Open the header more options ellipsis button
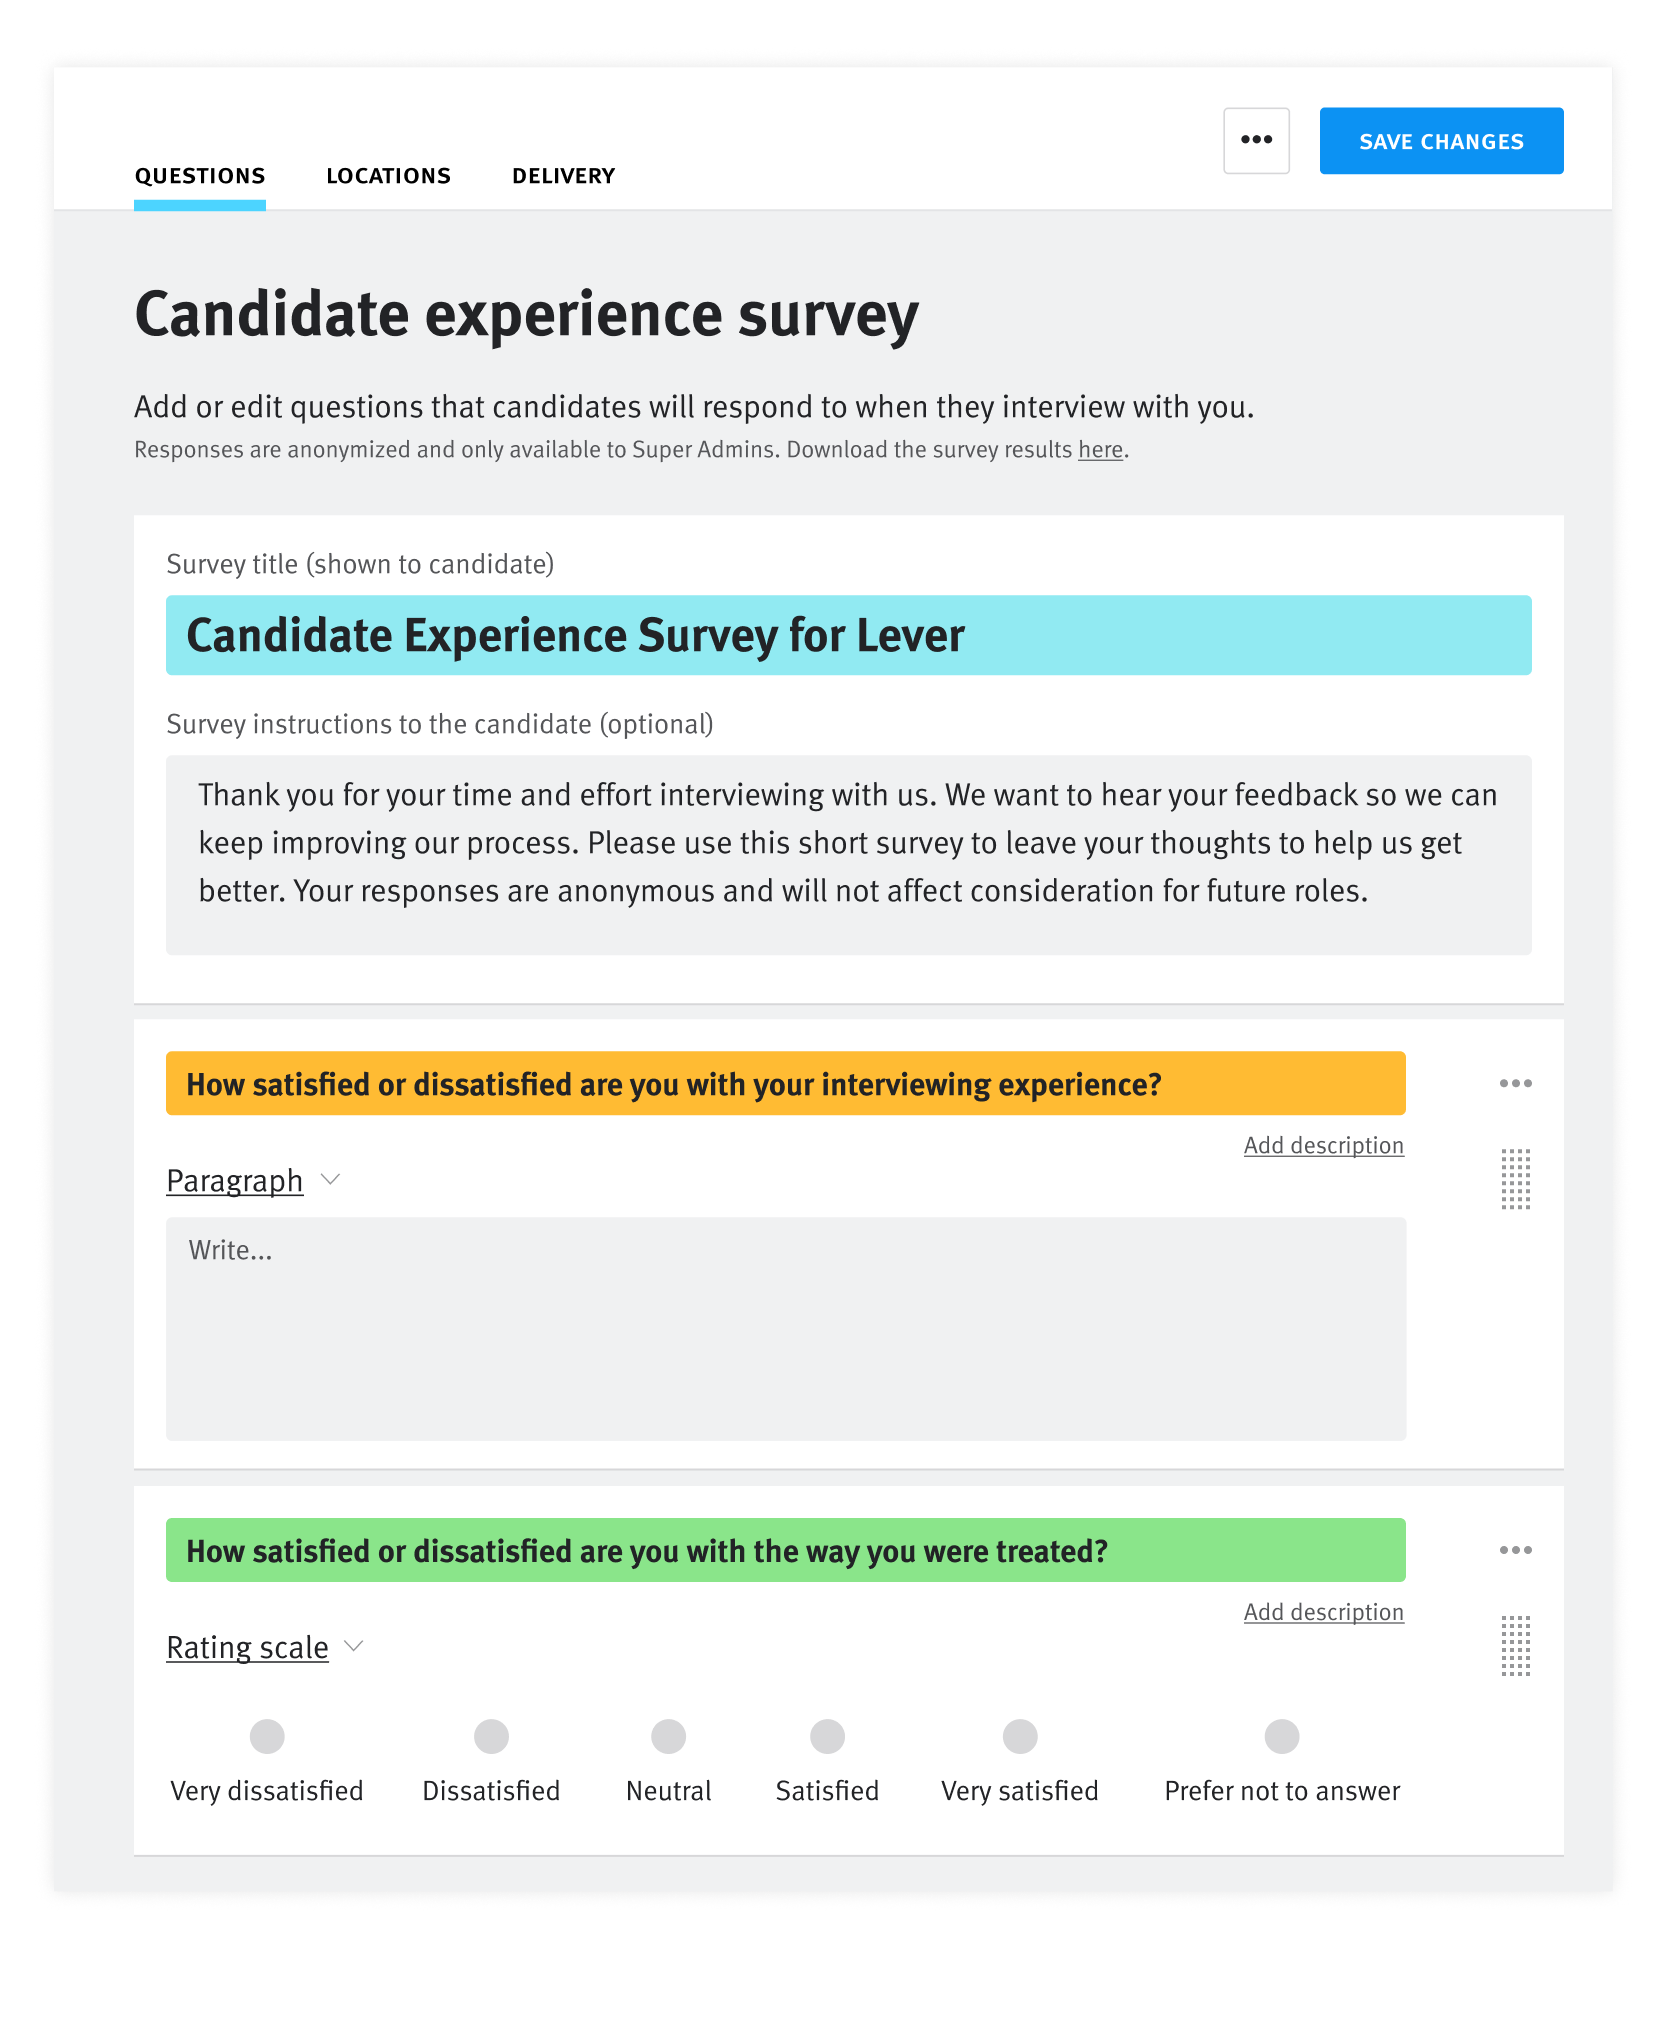This screenshot has height=2022, width=1670. pos(1256,141)
